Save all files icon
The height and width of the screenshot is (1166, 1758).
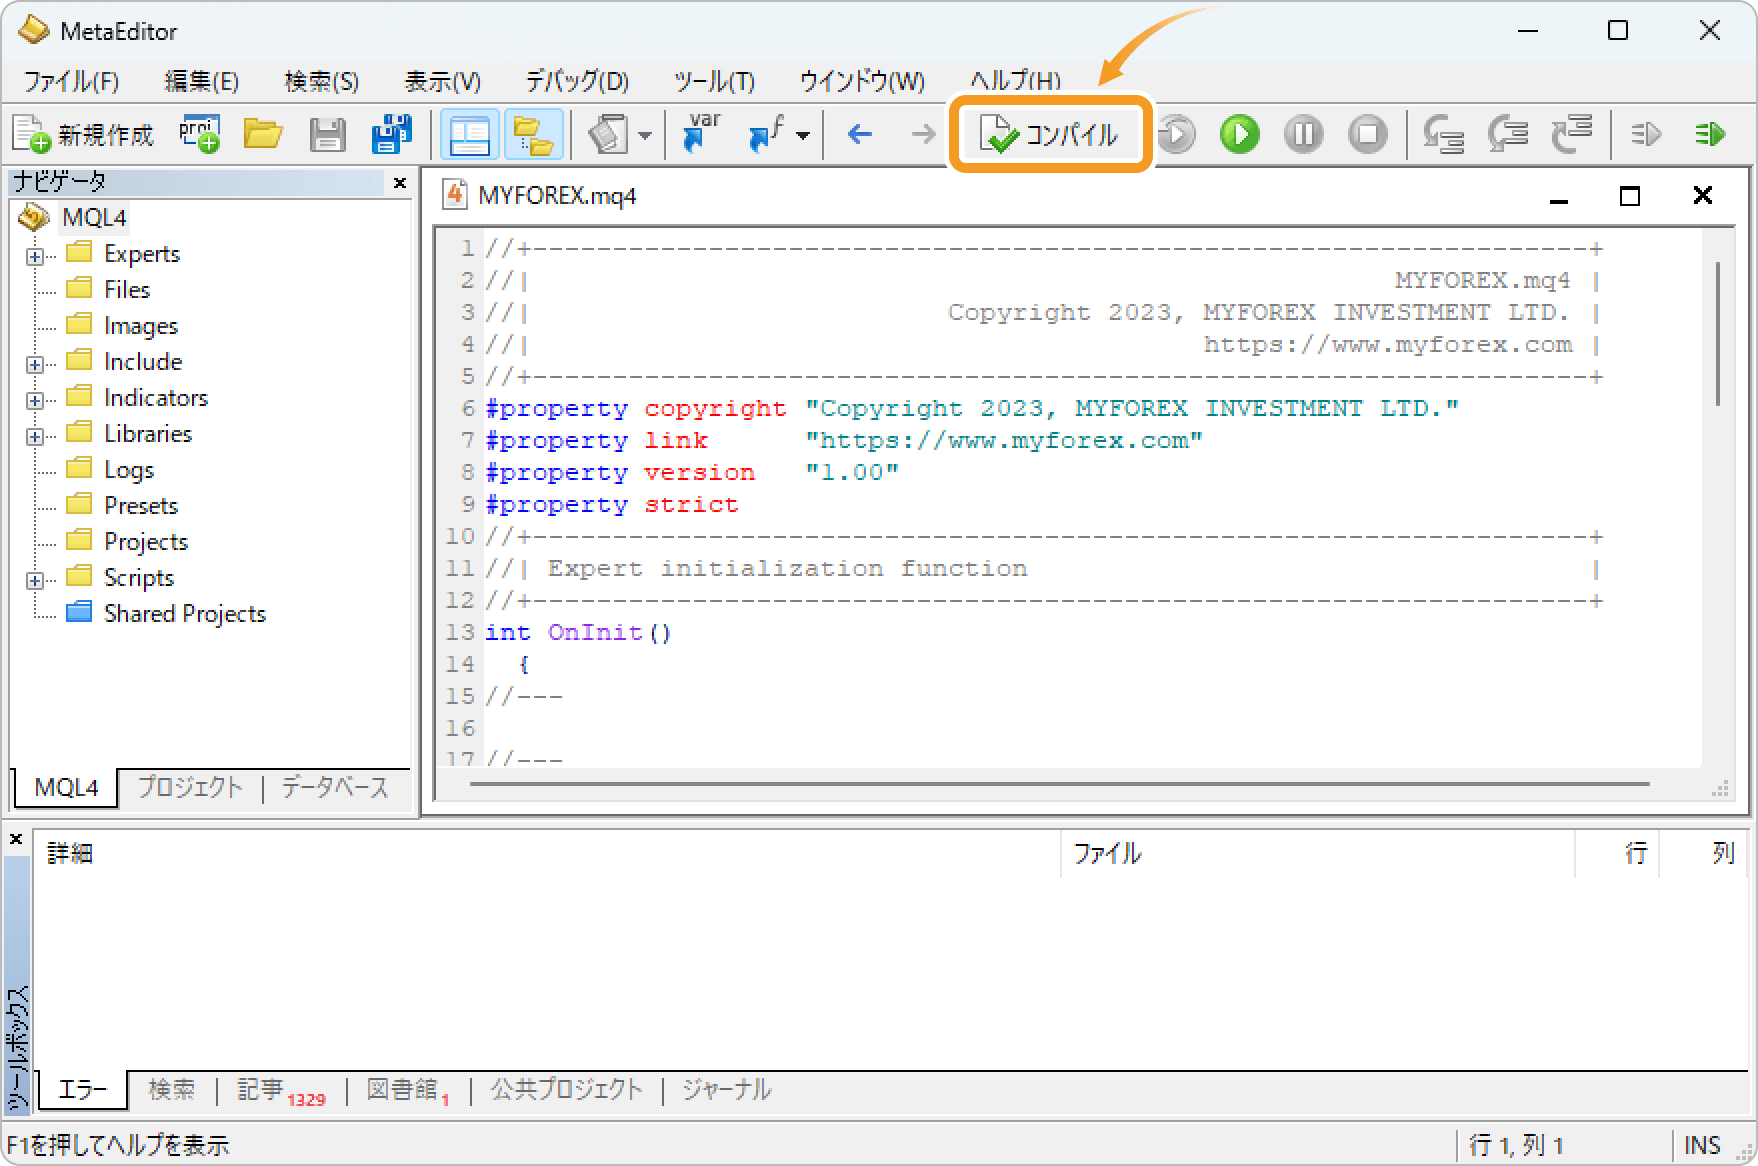tap(391, 134)
